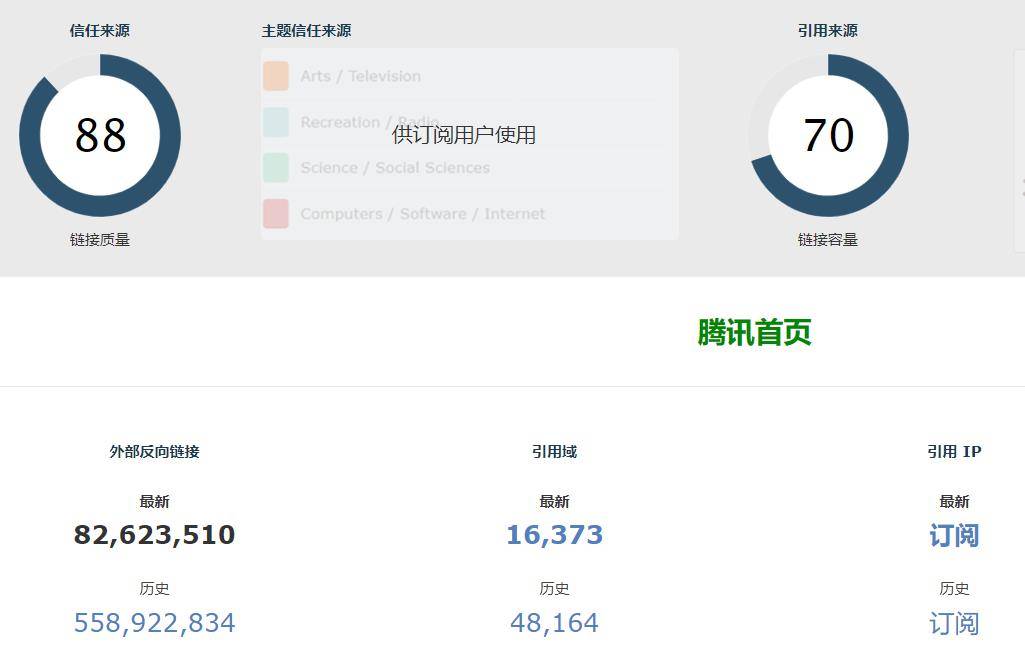Click the Computers / Software / Internet topic label
This screenshot has height=658, width=1025.
(423, 214)
